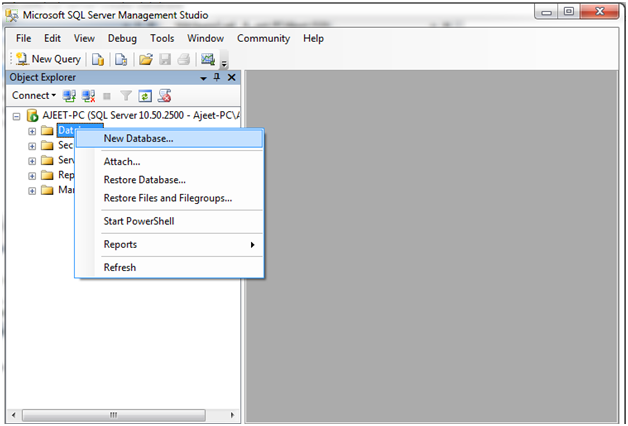This screenshot has height=426, width=628.
Task: Open the File menu
Action: [x=23, y=38]
